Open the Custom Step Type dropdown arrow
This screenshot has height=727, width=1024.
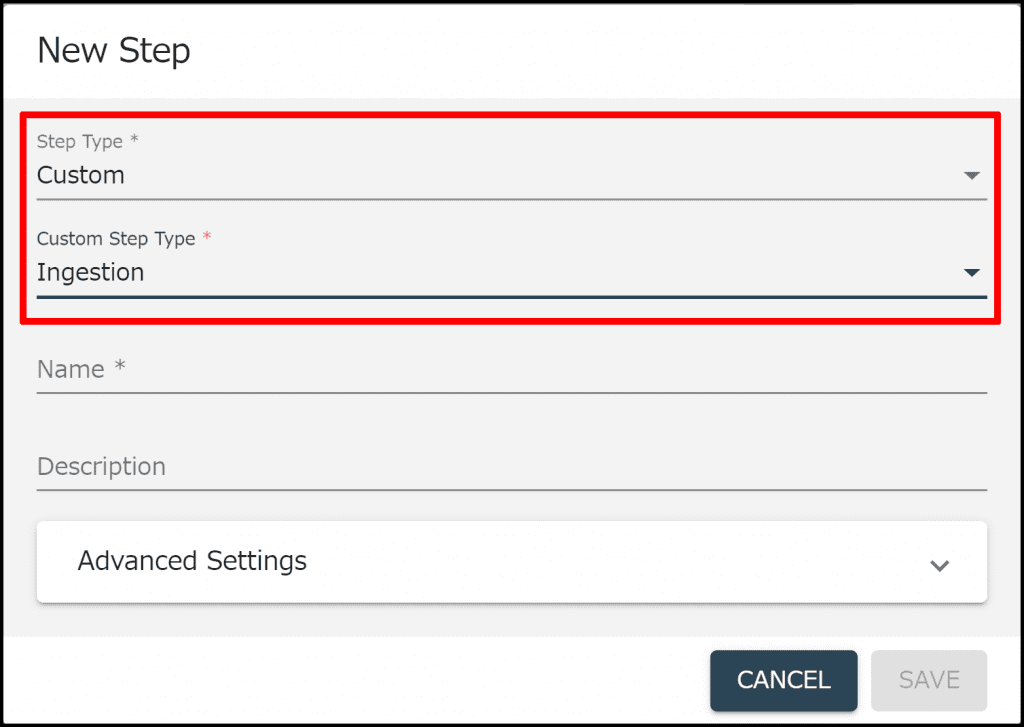click(x=971, y=273)
